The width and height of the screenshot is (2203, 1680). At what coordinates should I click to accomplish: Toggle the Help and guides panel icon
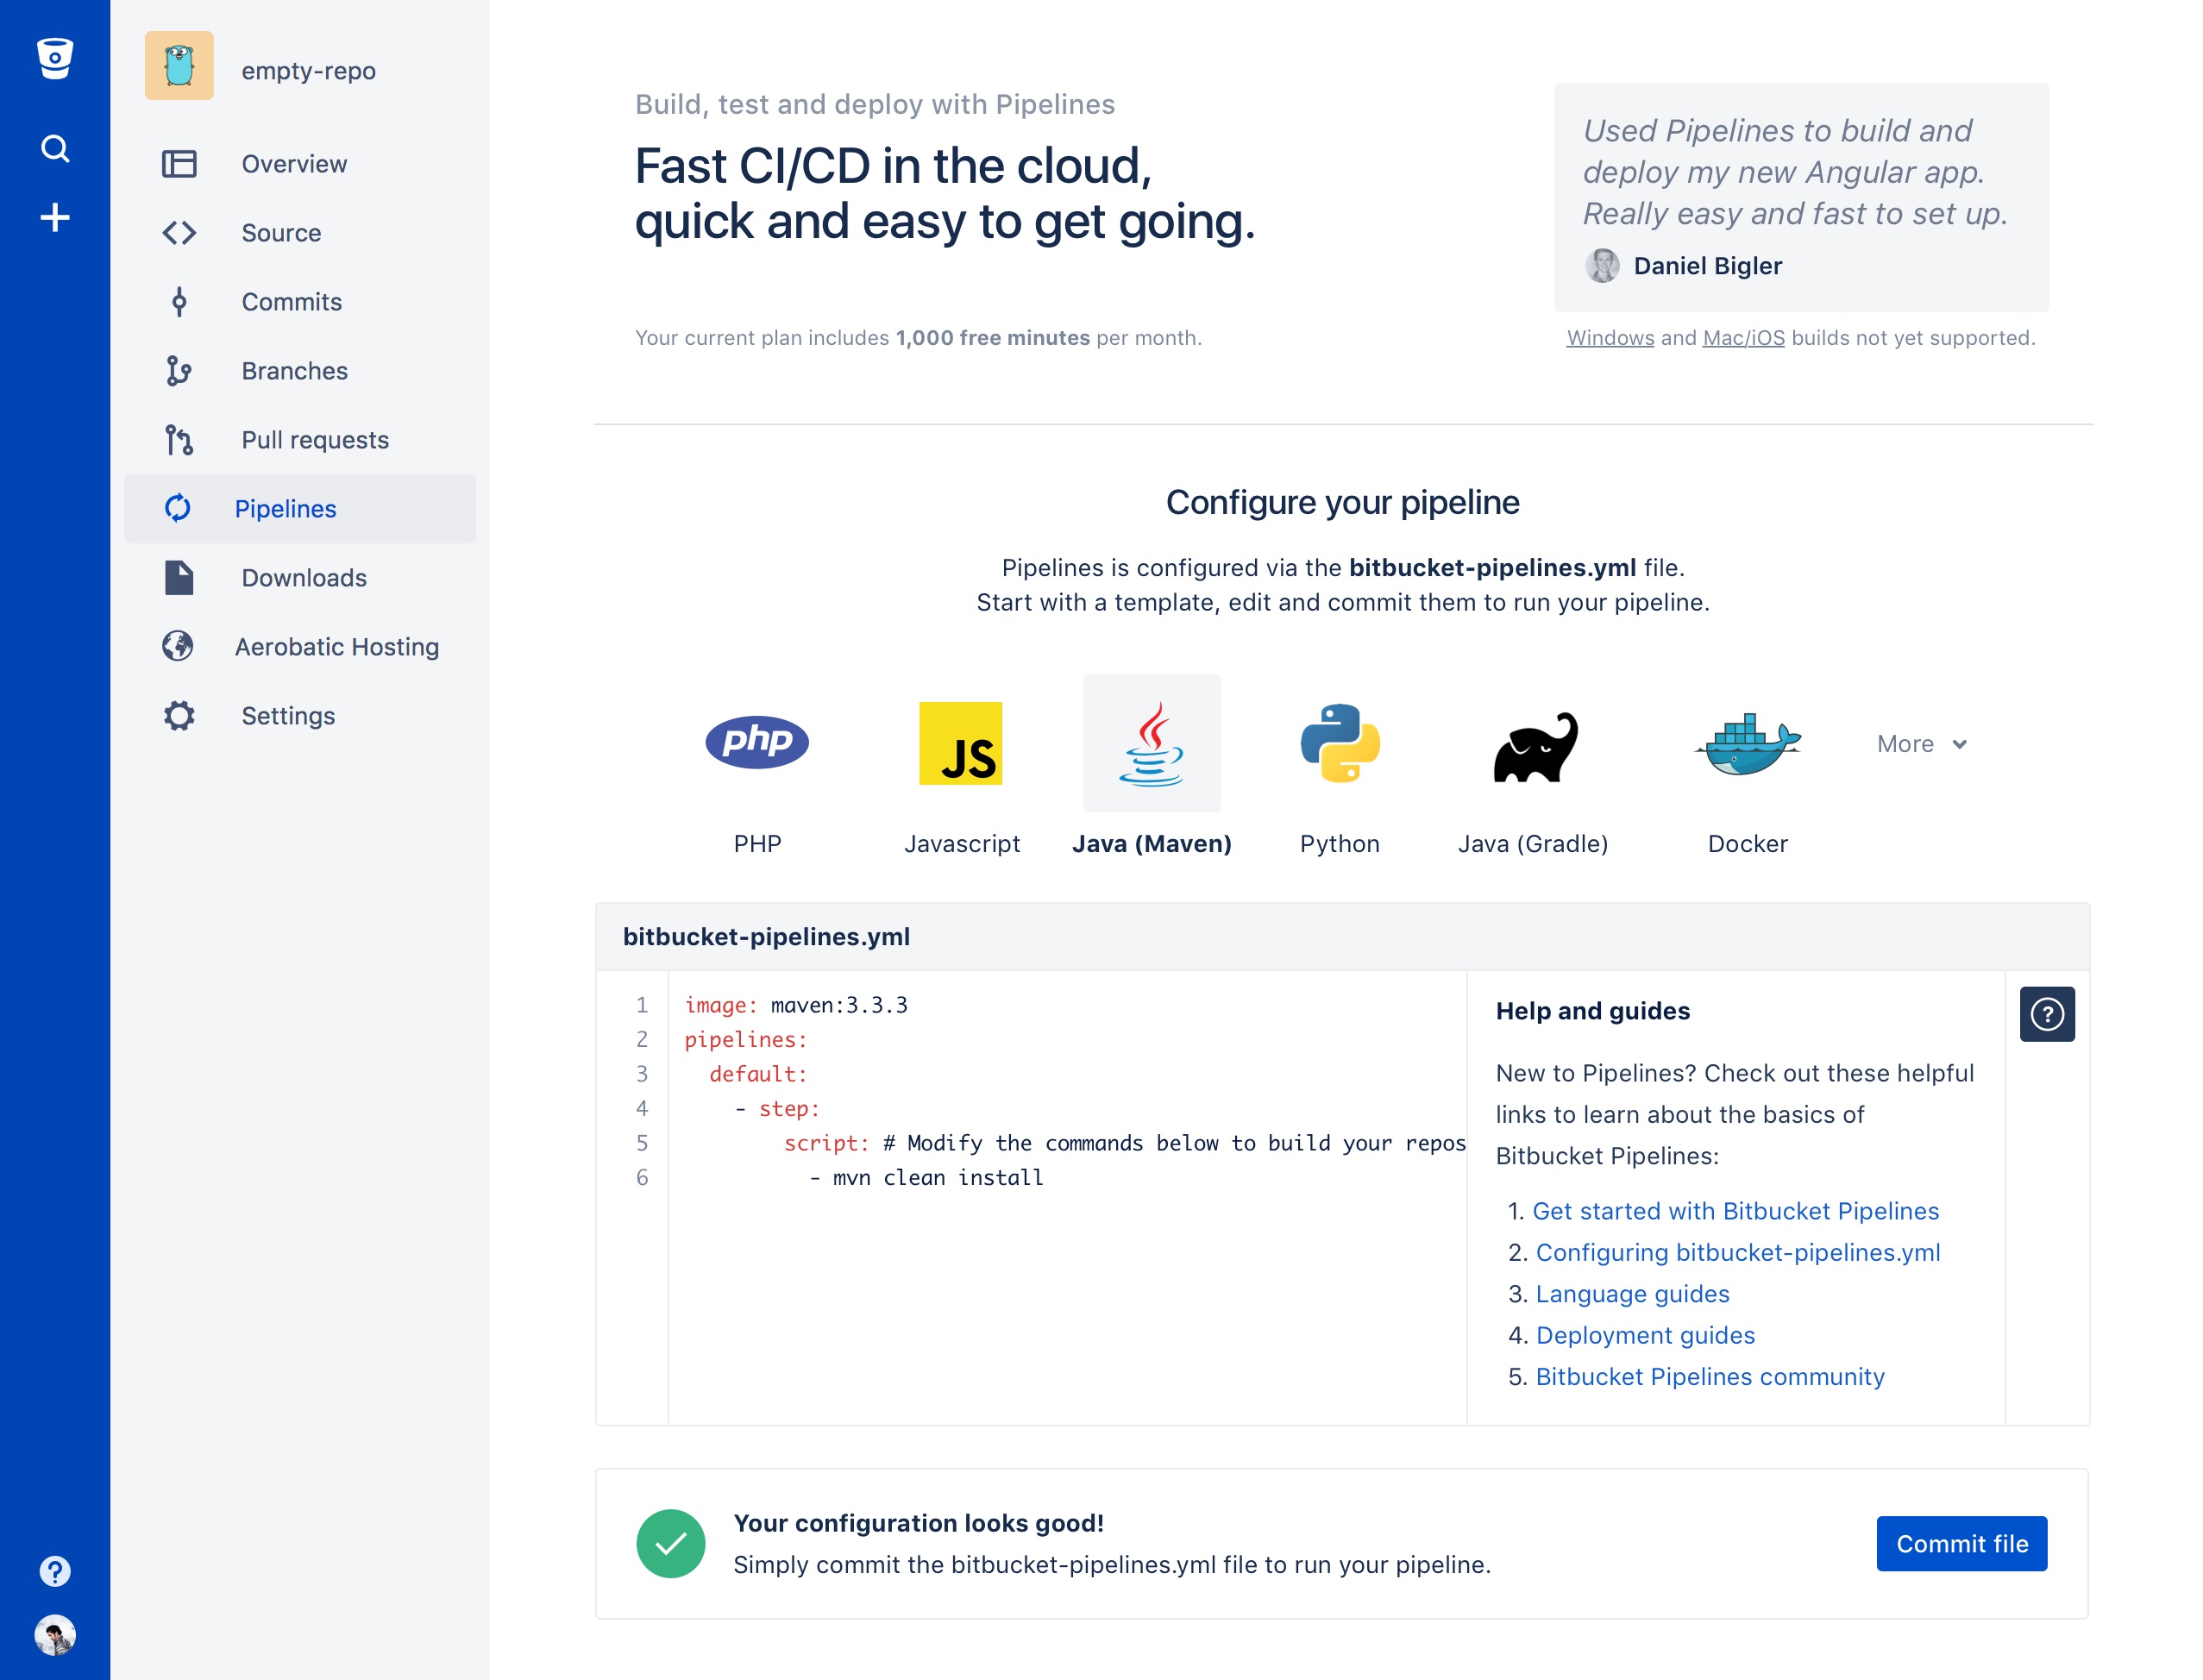[x=2047, y=1014]
